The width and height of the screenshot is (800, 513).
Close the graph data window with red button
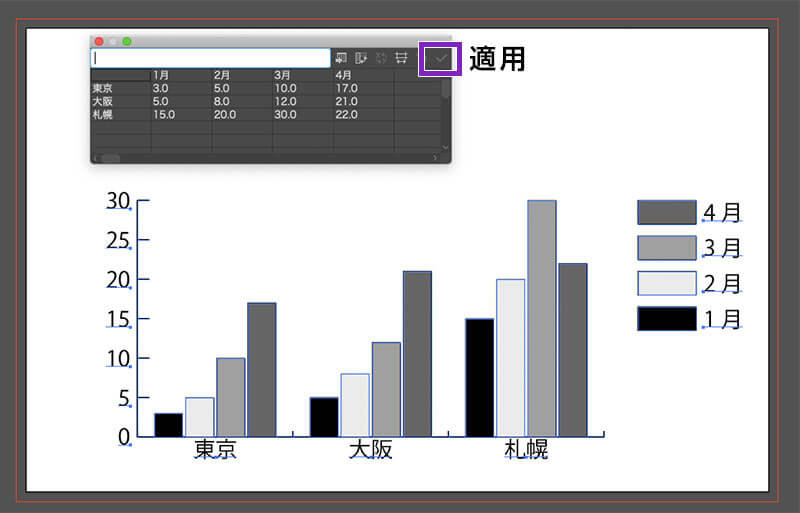(99, 41)
